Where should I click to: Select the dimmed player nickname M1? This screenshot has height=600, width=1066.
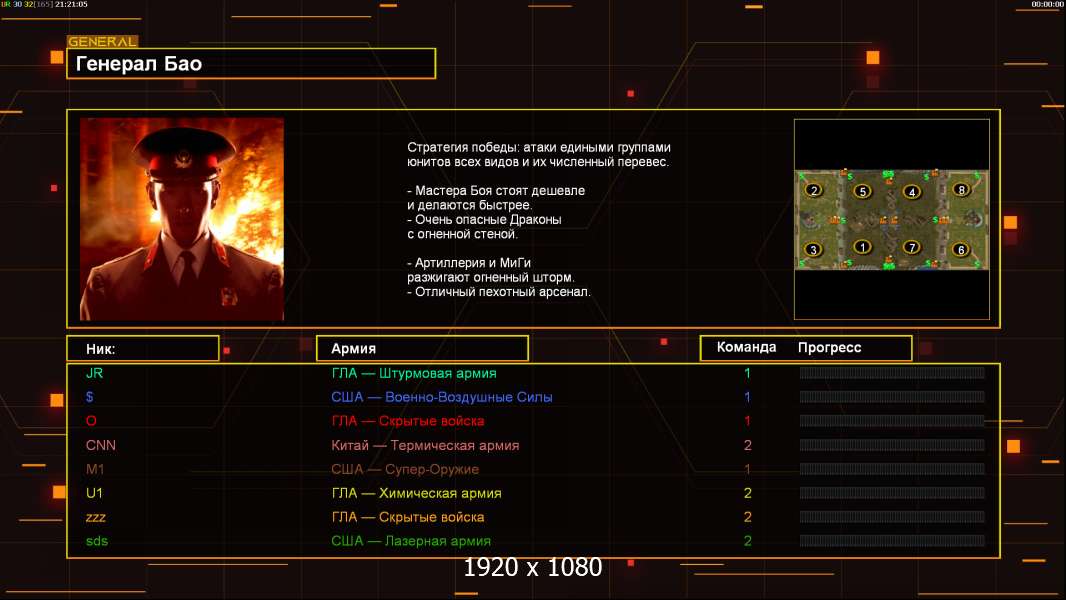[95, 469]
